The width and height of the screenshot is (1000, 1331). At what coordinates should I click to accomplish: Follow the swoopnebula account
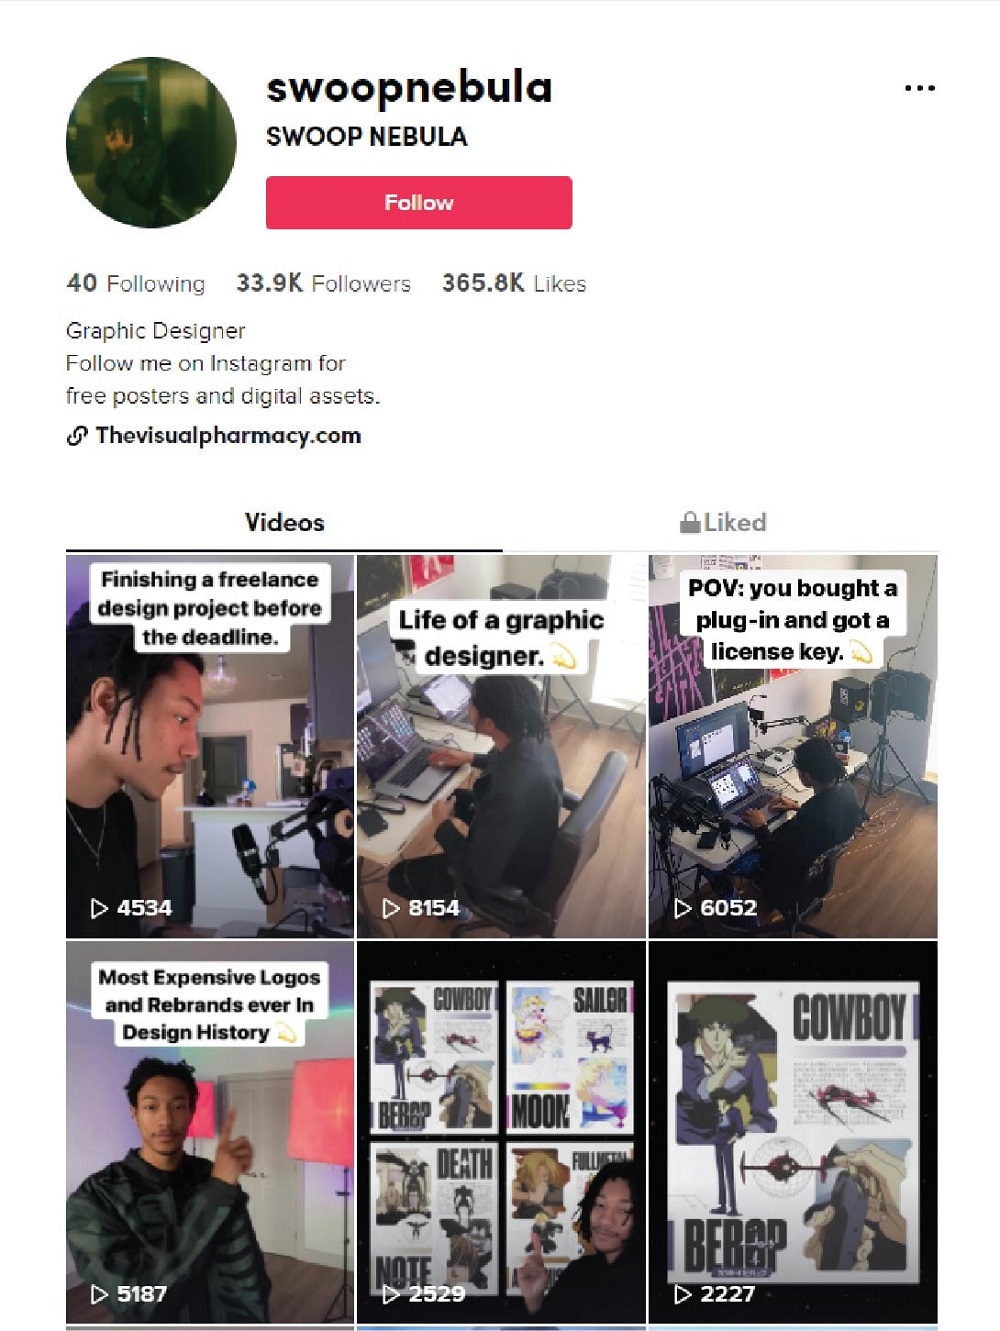(419, 202)
